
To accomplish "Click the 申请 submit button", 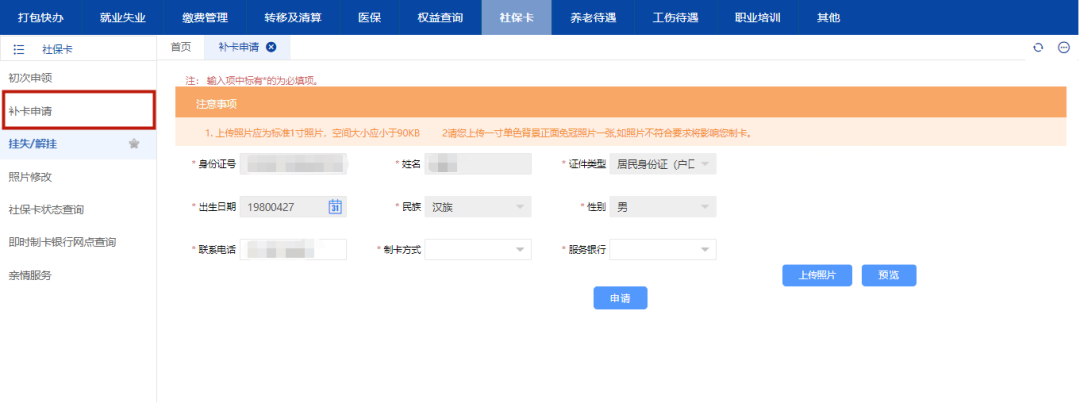I will (620, 298).
